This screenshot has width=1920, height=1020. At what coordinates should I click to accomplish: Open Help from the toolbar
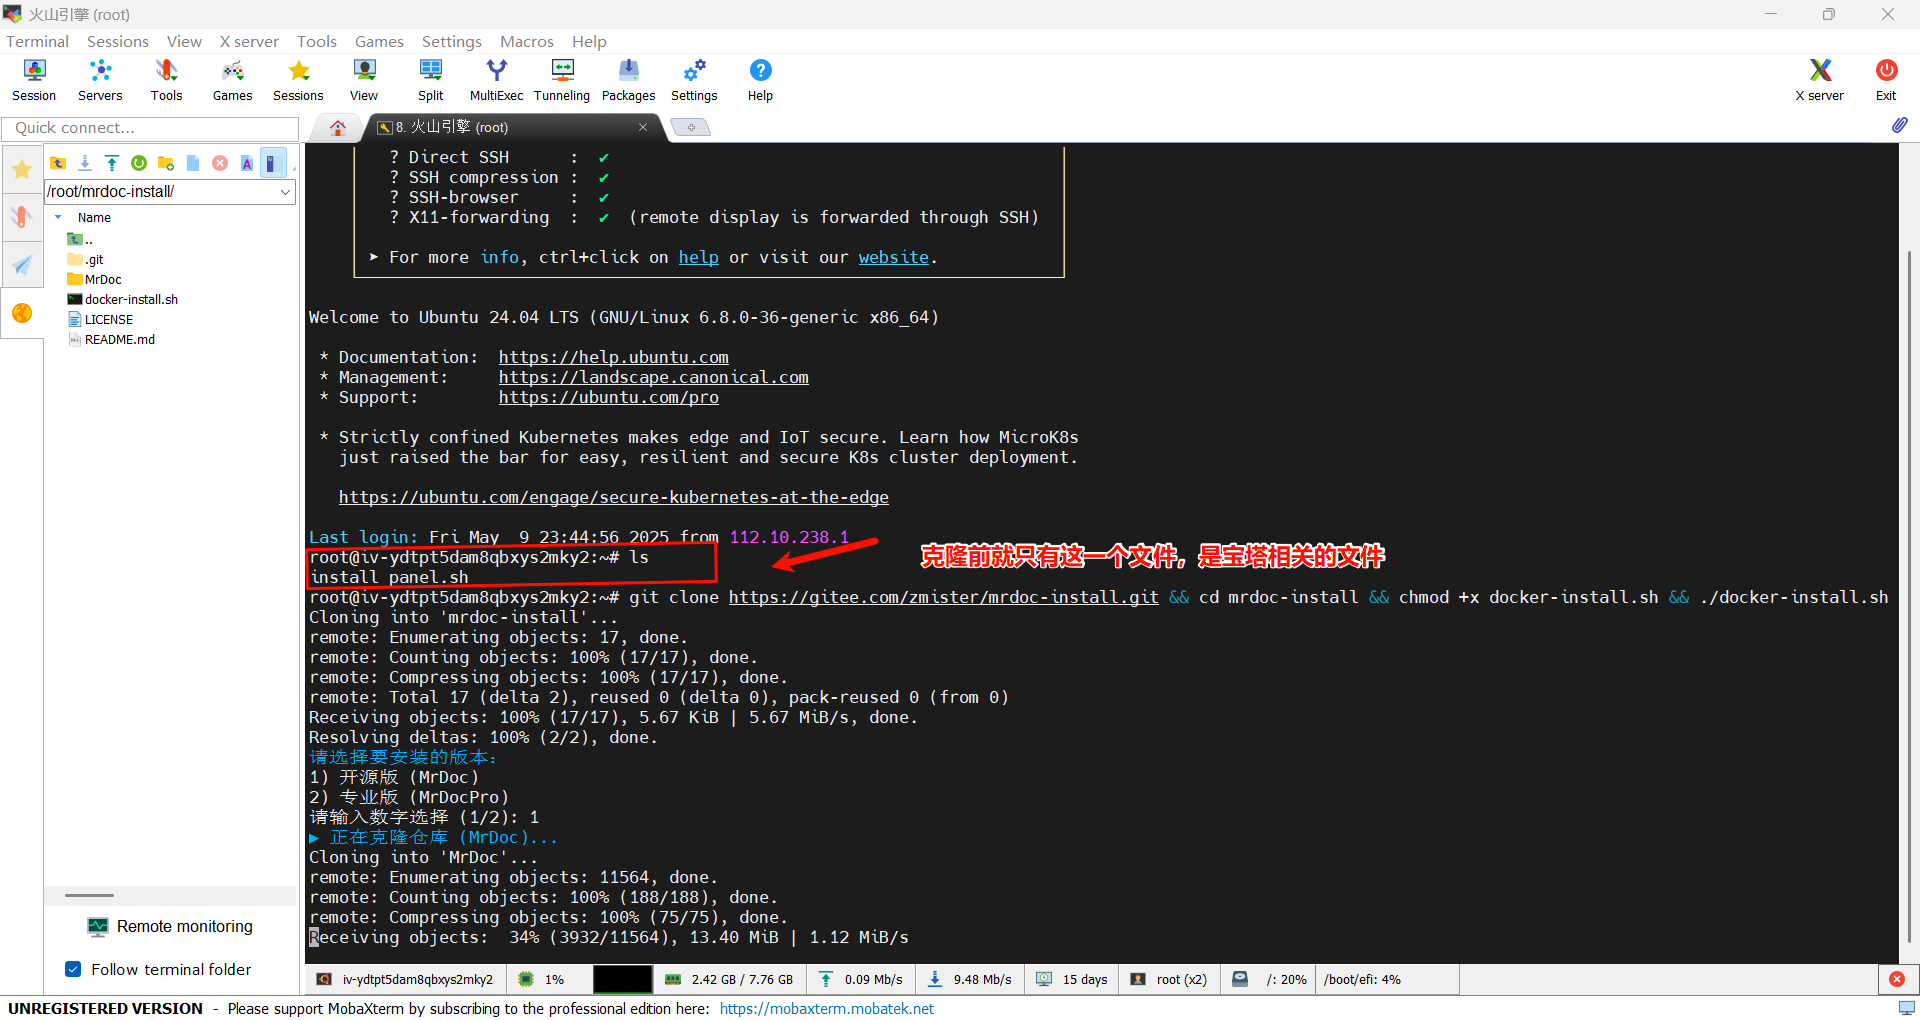pos(760,80)
